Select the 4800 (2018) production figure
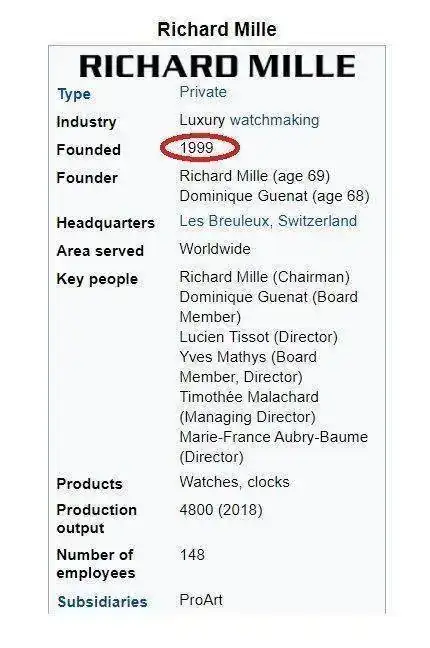The height and width of the screenshot is (648, 430). click(221, 510)
